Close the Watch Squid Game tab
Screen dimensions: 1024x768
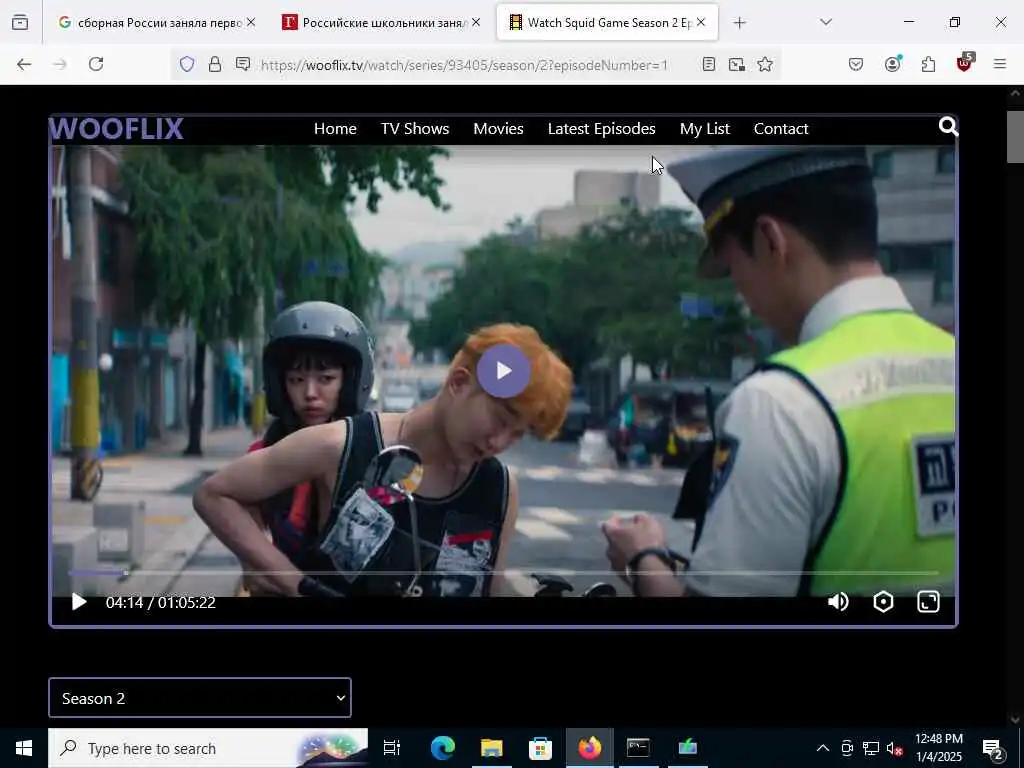coord(701,22)
